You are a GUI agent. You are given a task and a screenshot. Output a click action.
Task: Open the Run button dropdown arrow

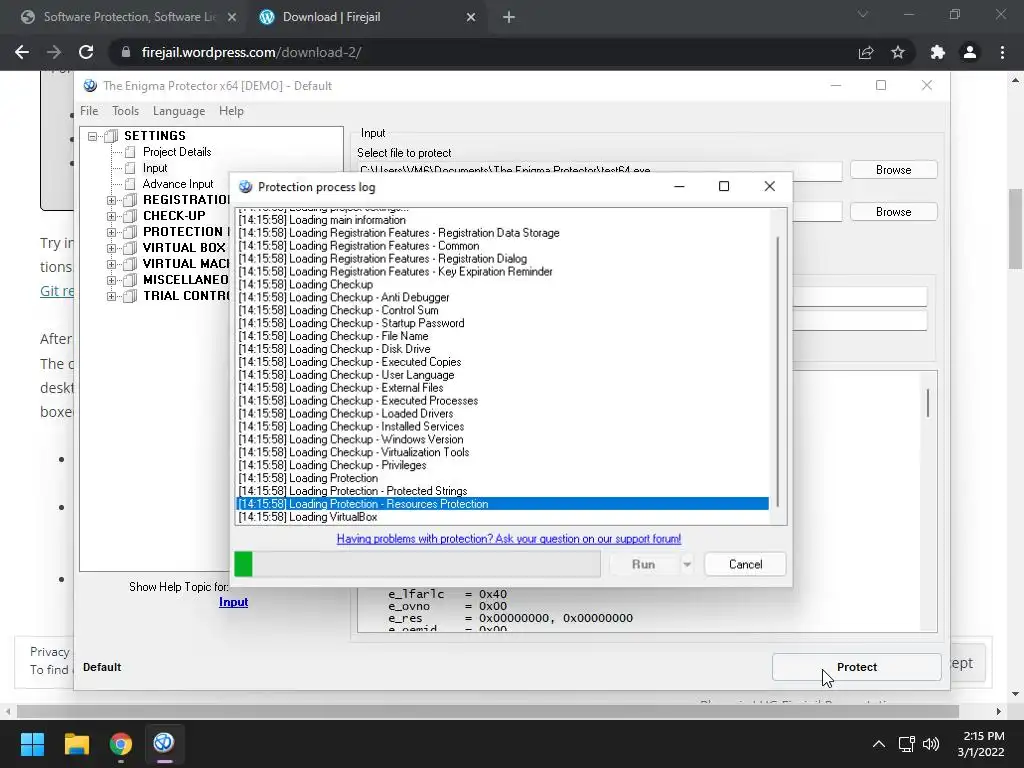click(687, 564)
